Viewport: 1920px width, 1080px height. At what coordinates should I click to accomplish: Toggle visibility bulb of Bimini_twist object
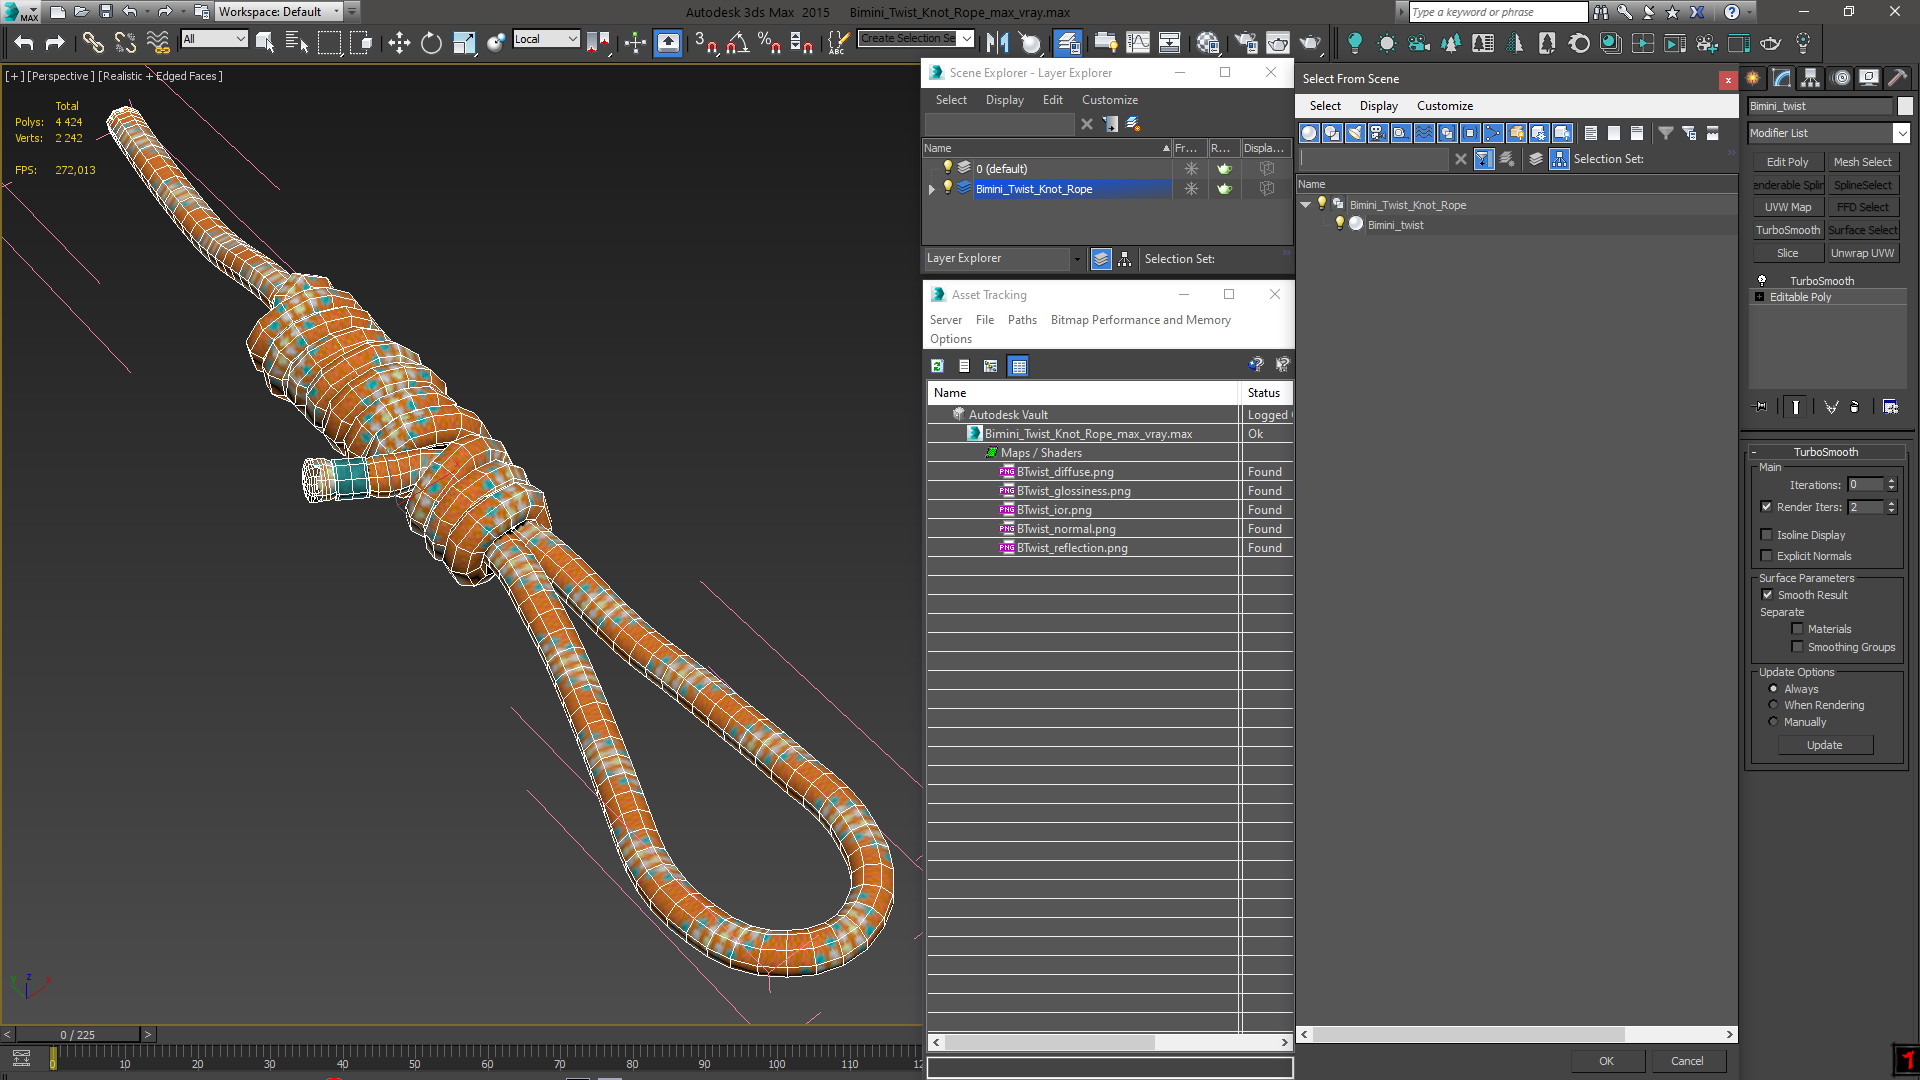point(1340,224)
